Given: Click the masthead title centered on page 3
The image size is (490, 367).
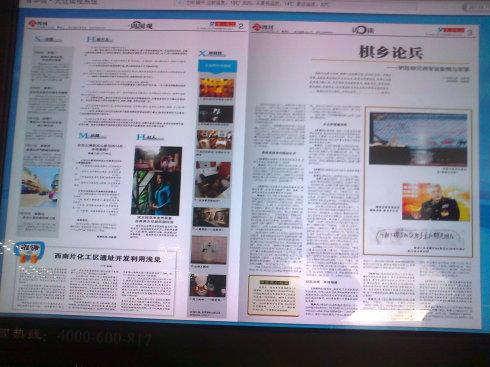Looking at the screenshot, I should [x=363, y=30].
